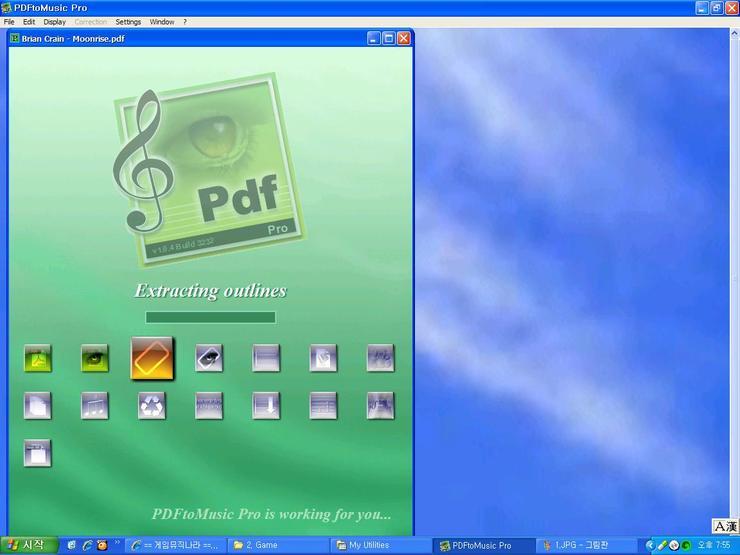Open the File menu

(9, 21)
